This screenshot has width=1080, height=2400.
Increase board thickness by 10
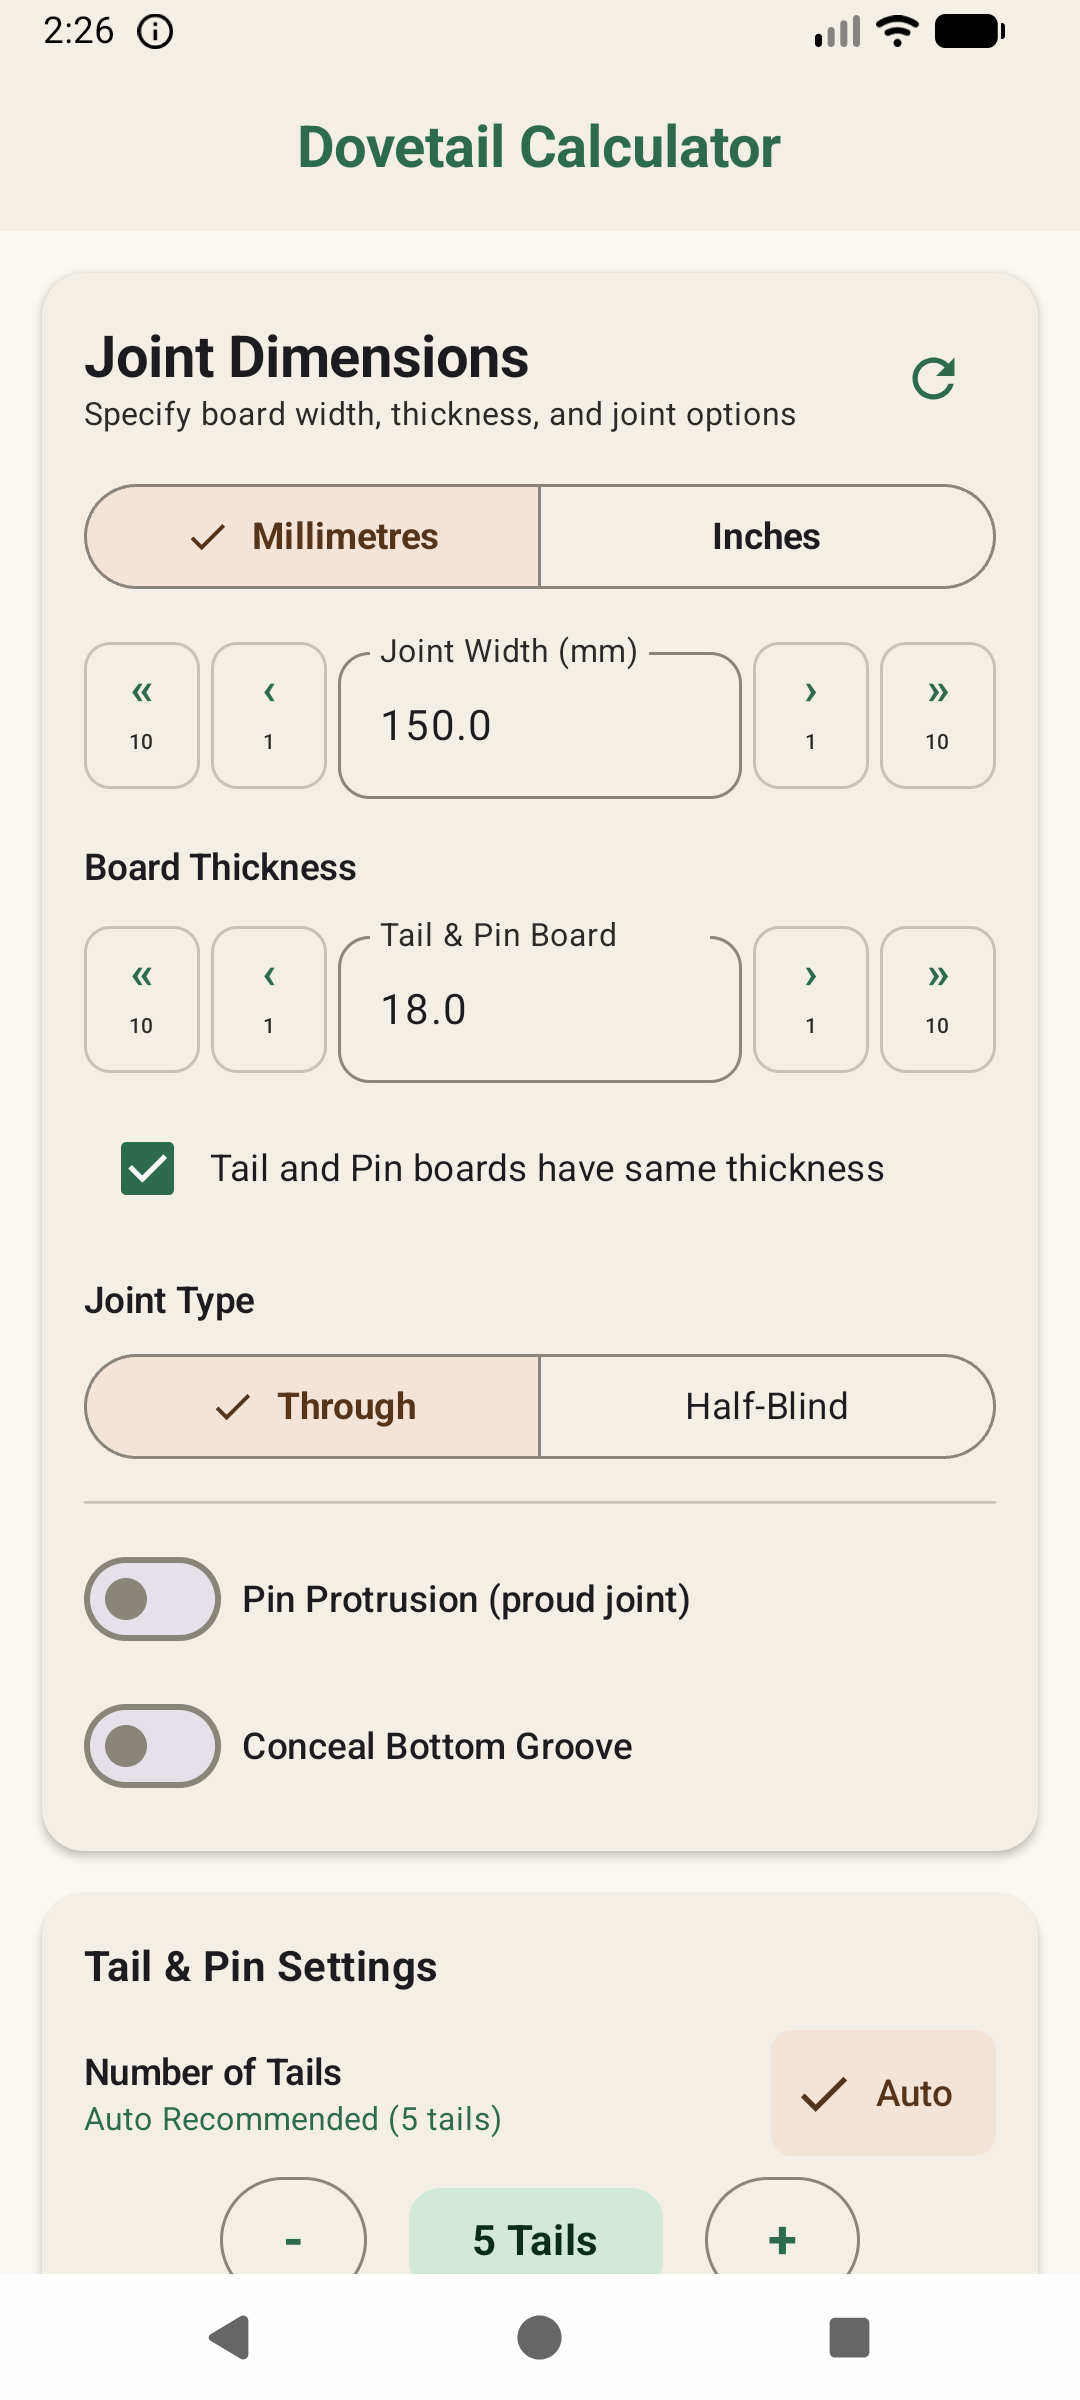(x=938, y=1000)
